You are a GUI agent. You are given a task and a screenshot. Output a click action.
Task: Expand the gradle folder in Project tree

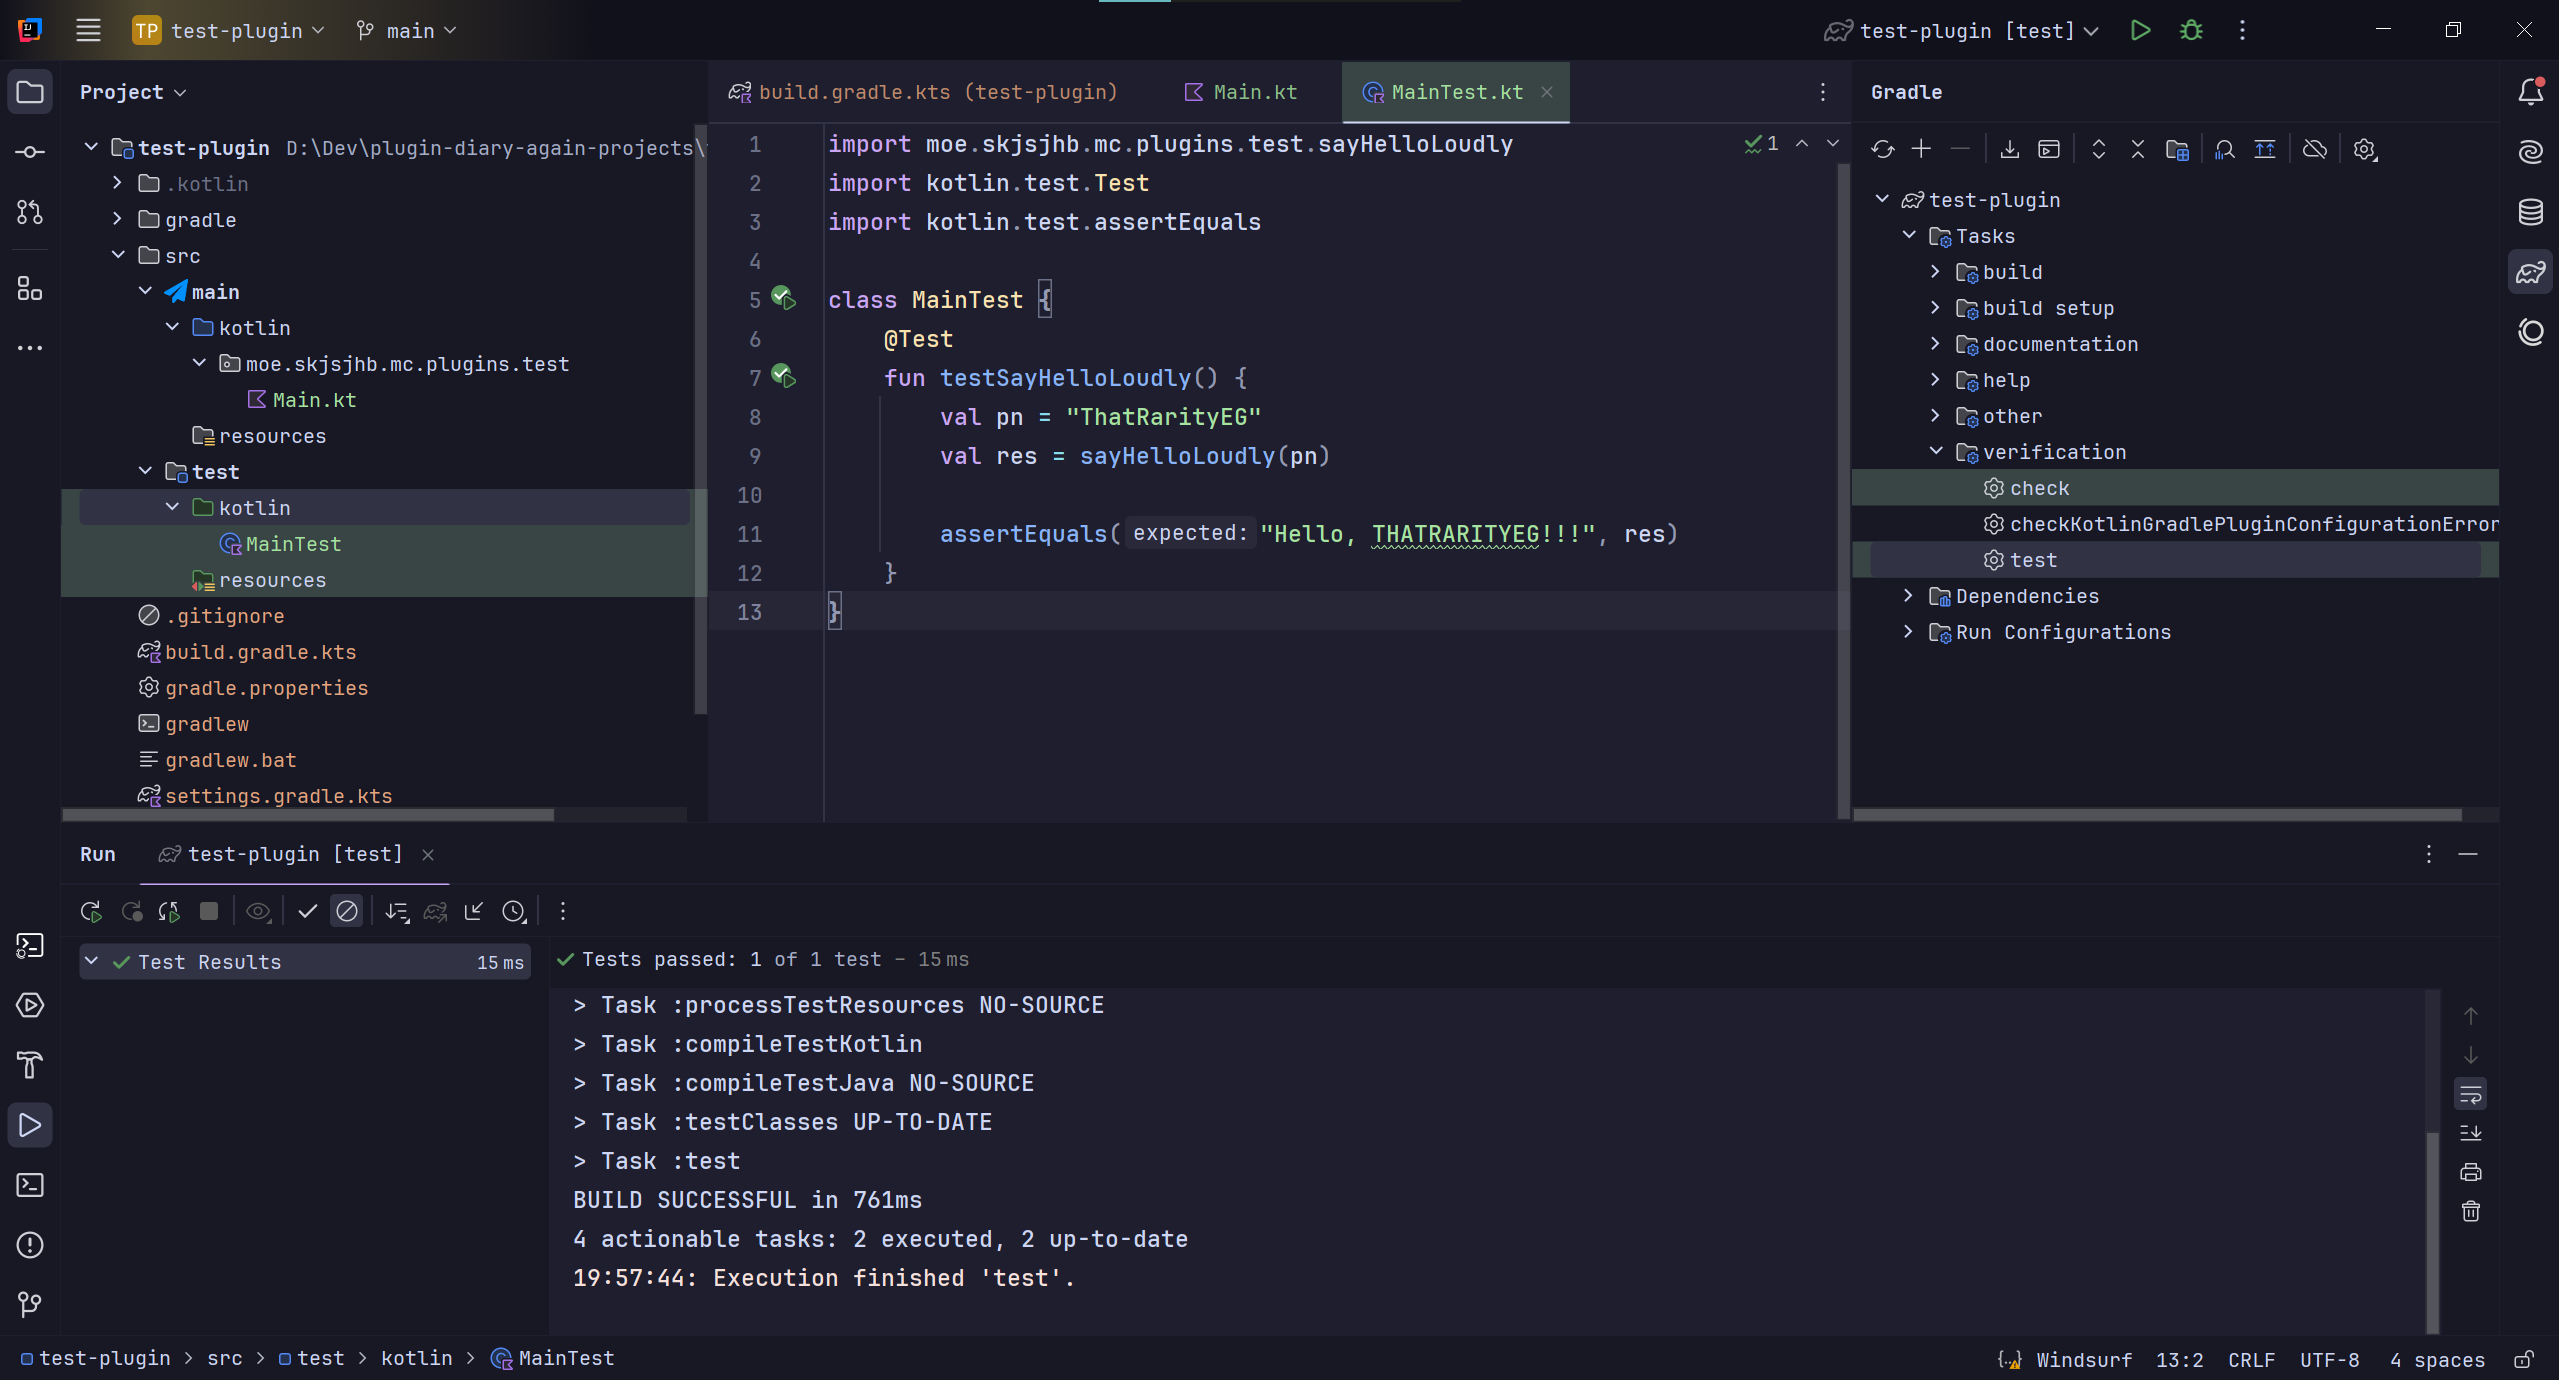click(x=118, y=220)
